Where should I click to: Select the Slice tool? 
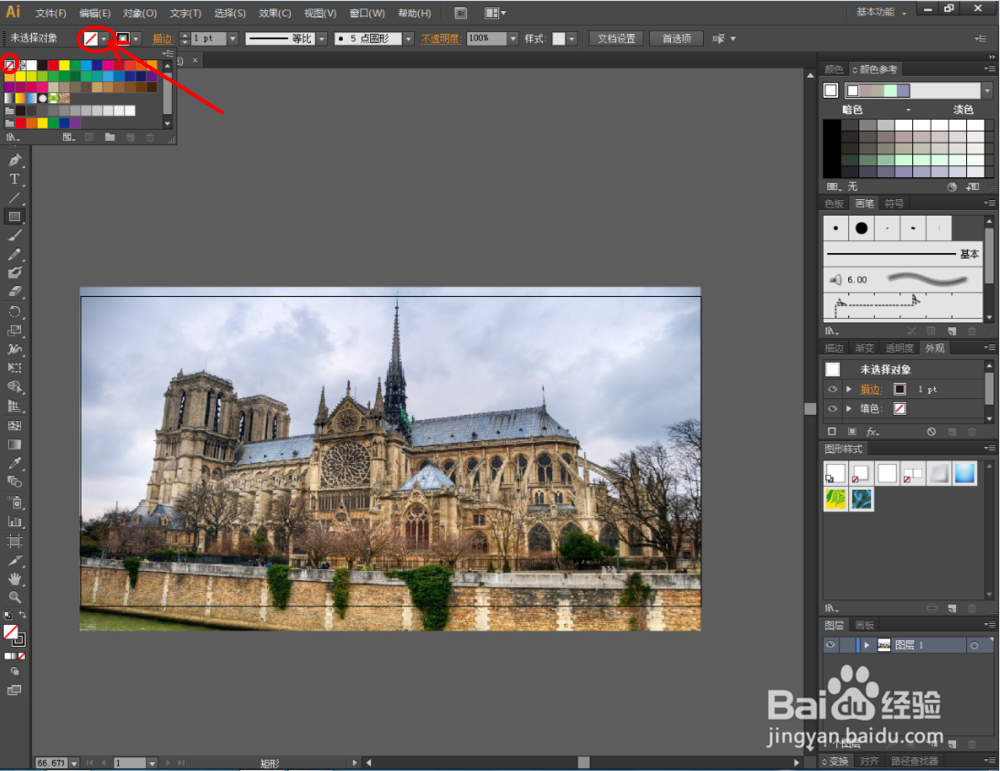tap(14, 561)
